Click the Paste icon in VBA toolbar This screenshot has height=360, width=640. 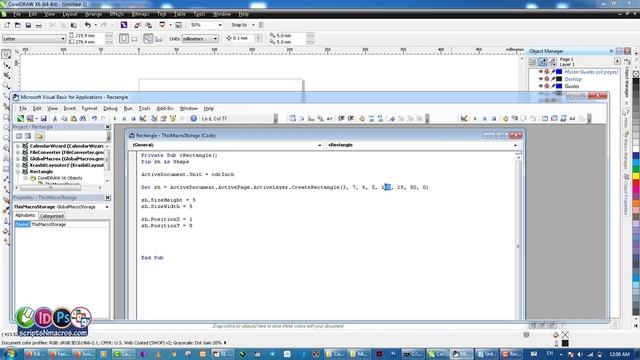pos(73,118)
